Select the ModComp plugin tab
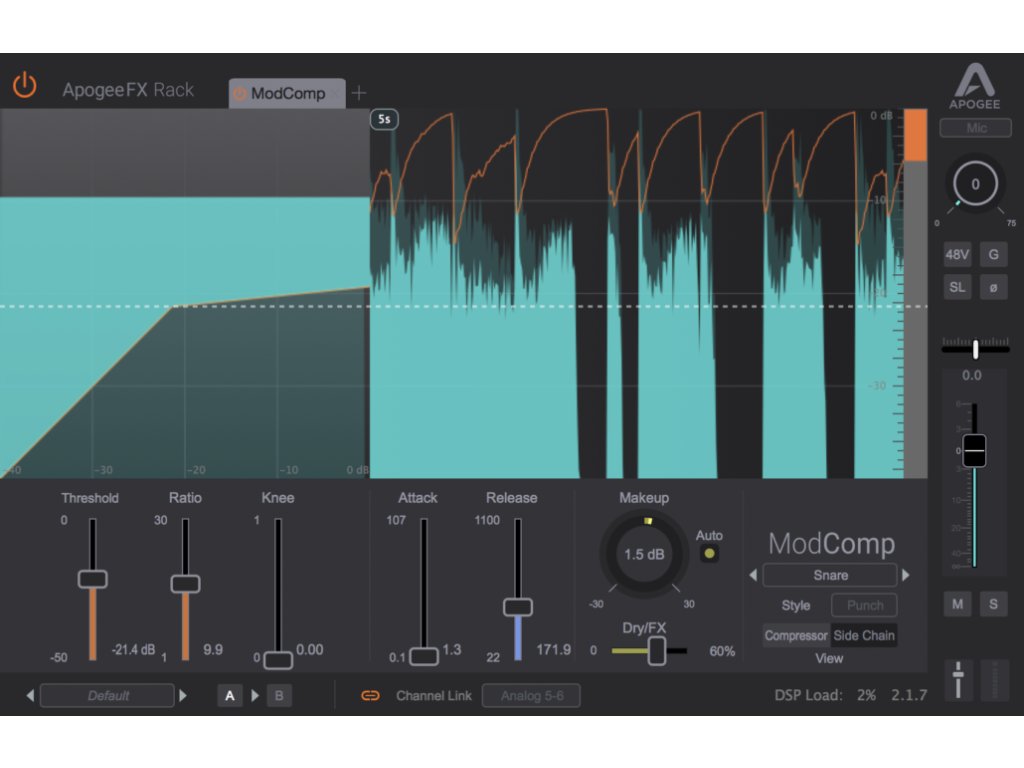 (x=287, y=93)
